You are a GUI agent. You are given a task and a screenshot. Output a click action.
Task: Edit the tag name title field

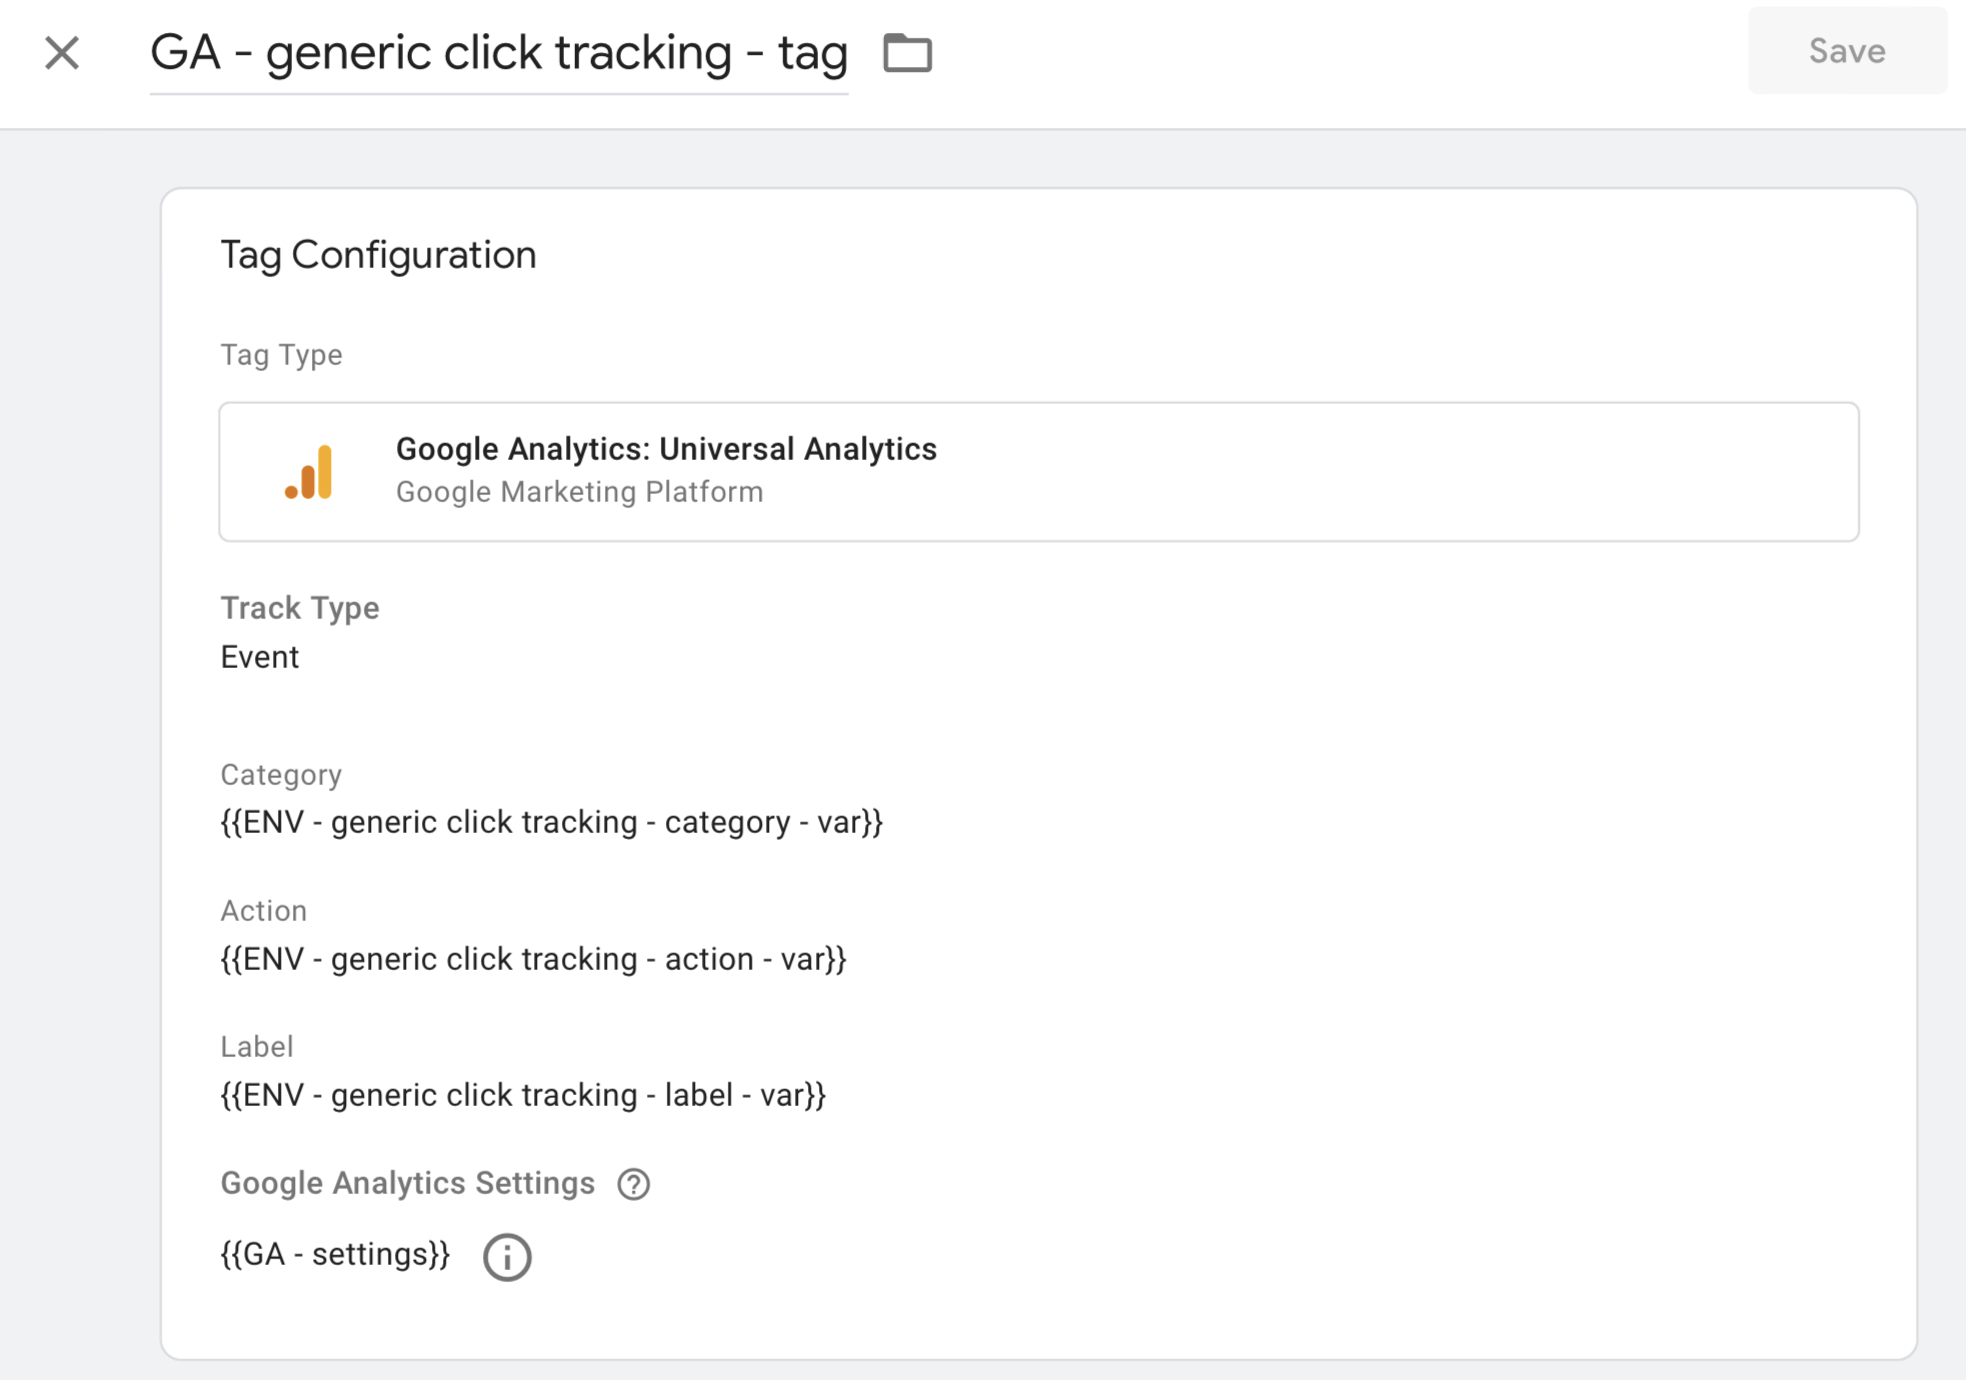pos(498,53)
